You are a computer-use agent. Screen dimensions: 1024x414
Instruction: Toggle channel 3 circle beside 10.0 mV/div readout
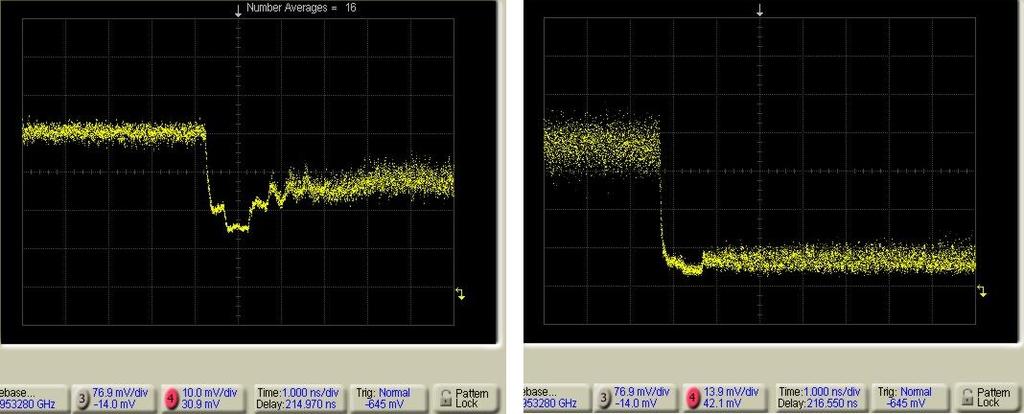(x=81, y=399)
